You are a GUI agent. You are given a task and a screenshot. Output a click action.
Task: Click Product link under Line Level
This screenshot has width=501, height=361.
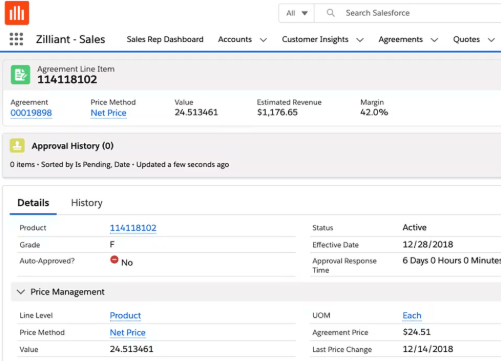coord(125,315)
